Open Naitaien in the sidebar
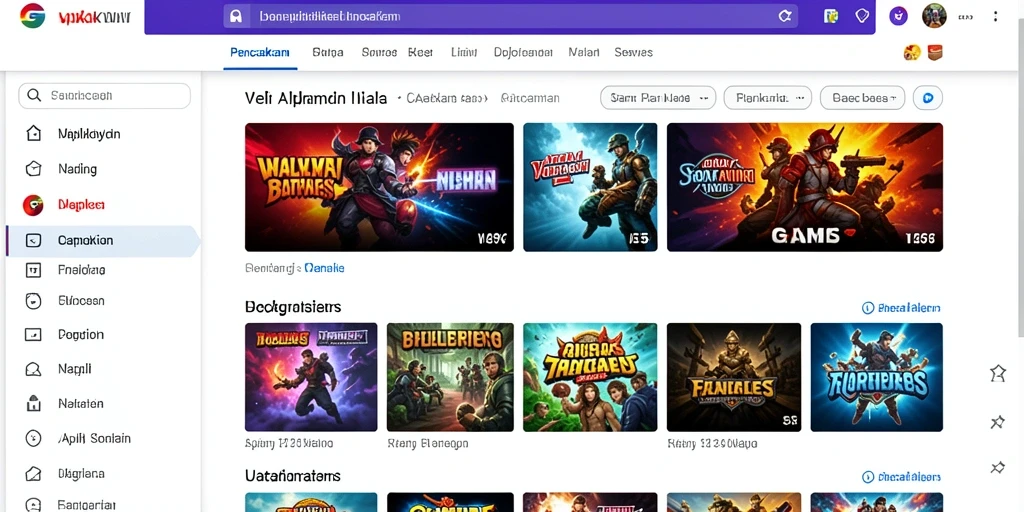Image resolution: width=1024 pixels, height=512 pixels. [x=80, y=404]
